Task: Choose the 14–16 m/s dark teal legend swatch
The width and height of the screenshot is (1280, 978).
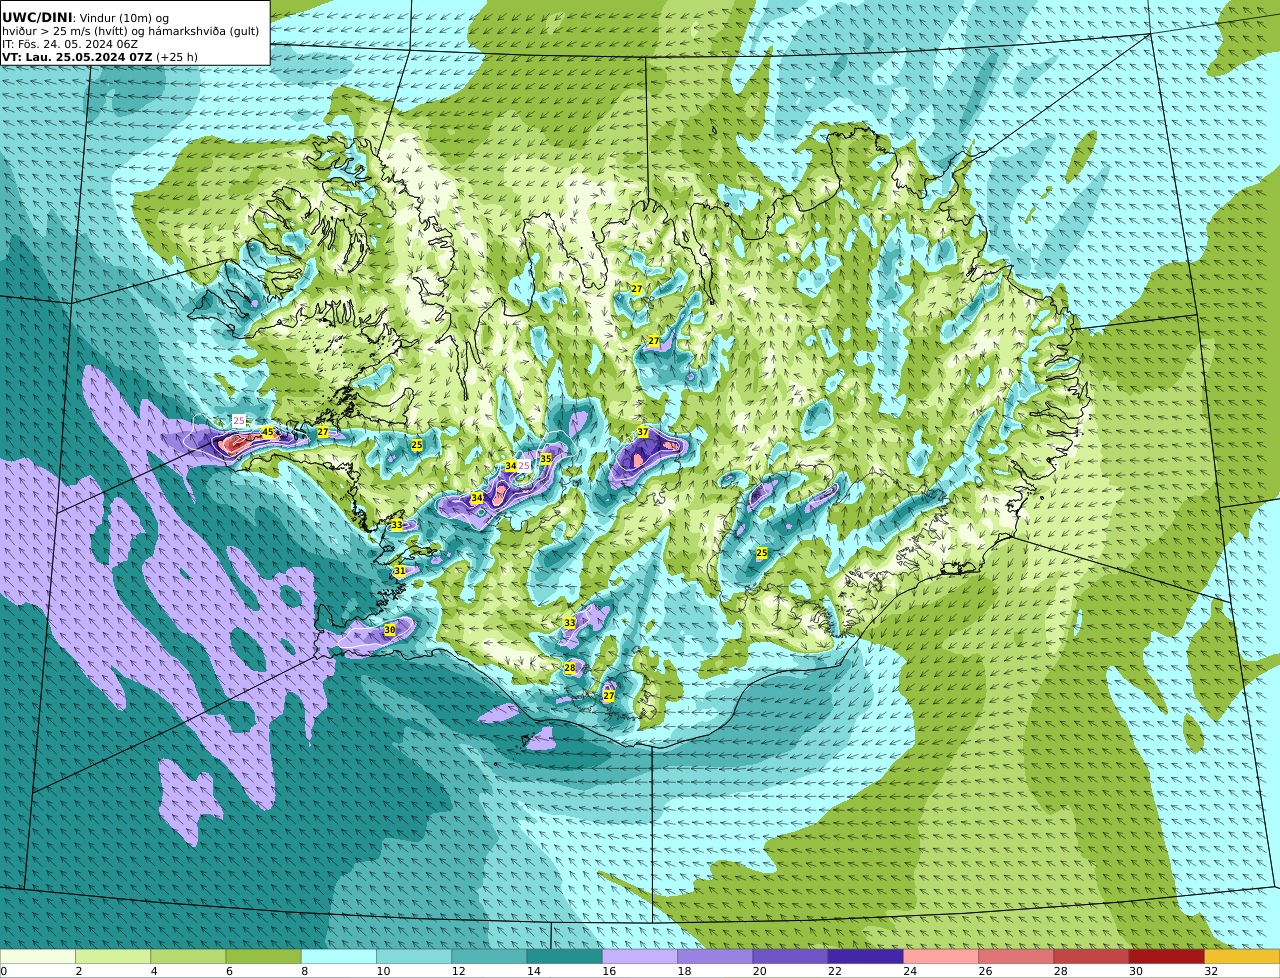Action: coord(565,957)
